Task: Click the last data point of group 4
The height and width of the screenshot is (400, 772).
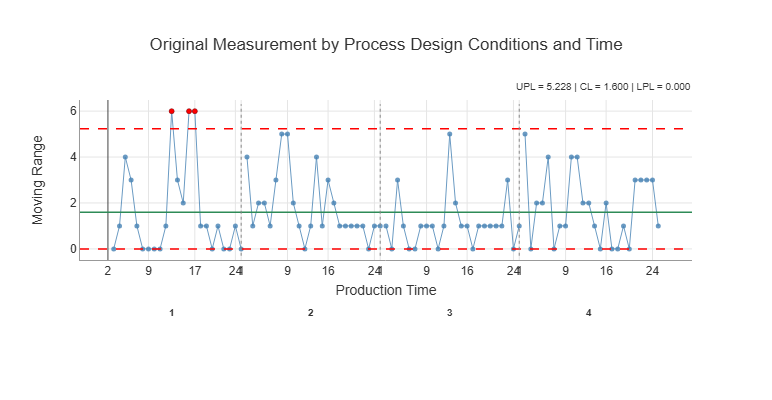Action: (658, 226)
